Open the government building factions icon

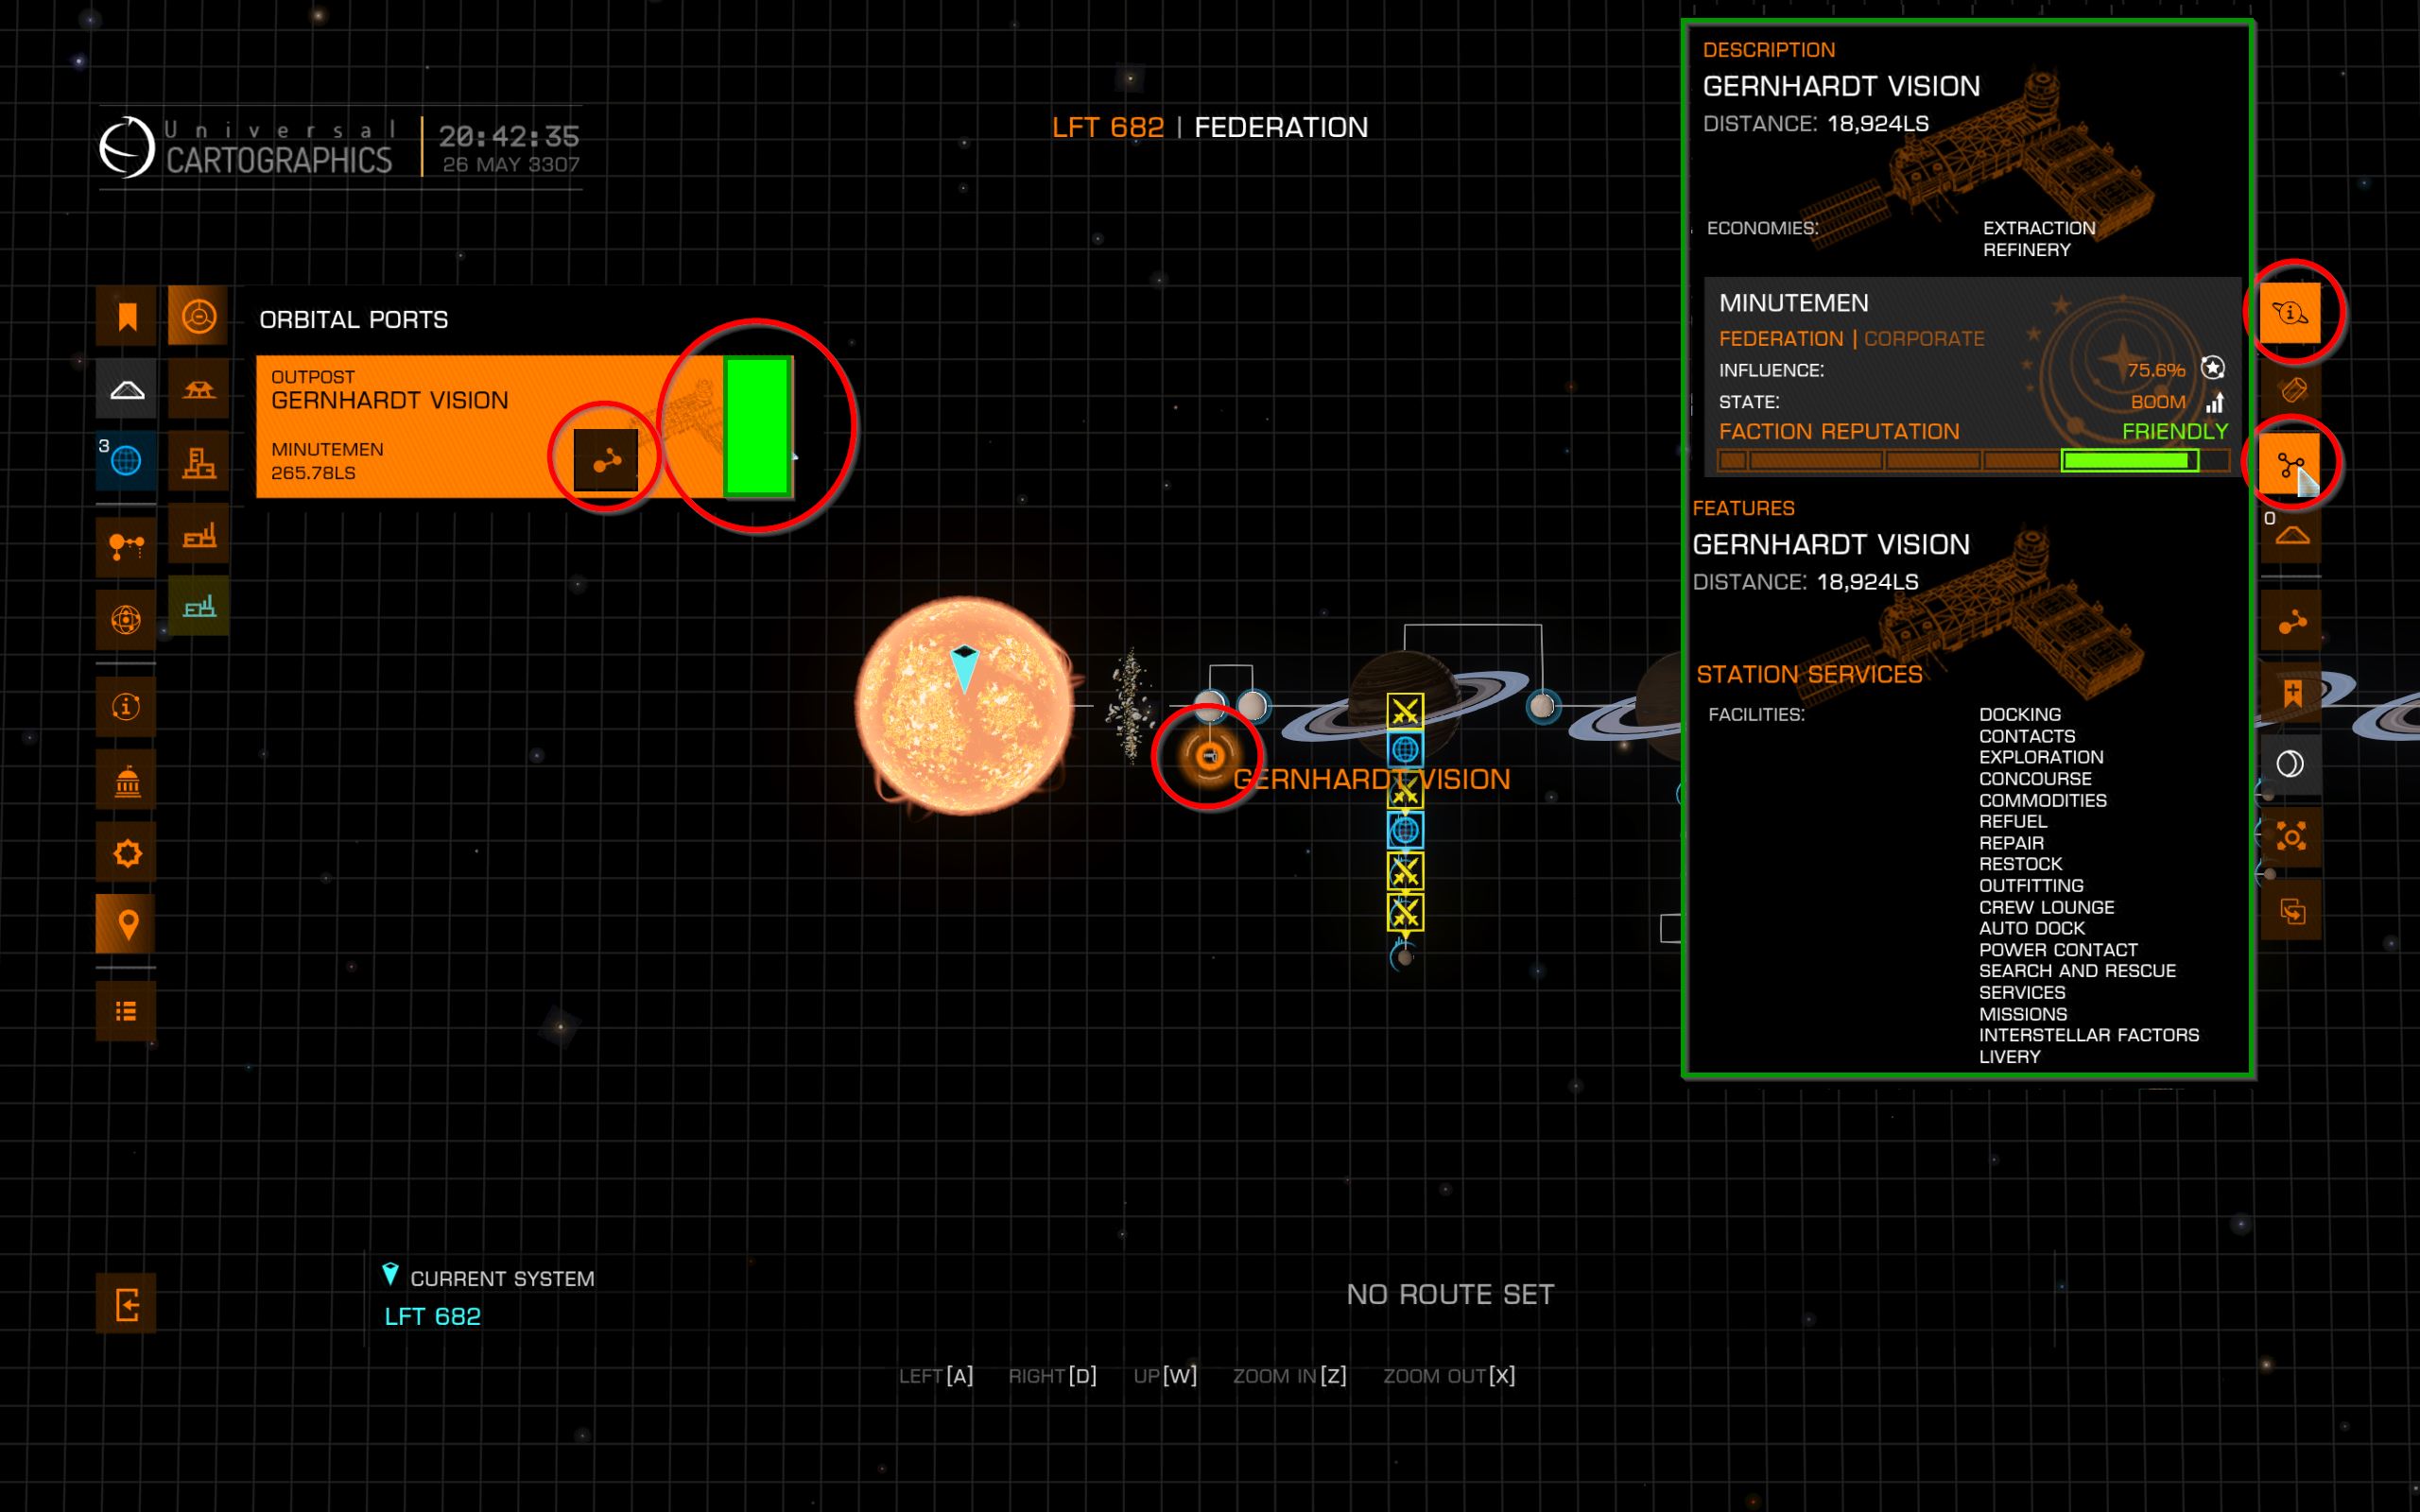tap(126, 780)
